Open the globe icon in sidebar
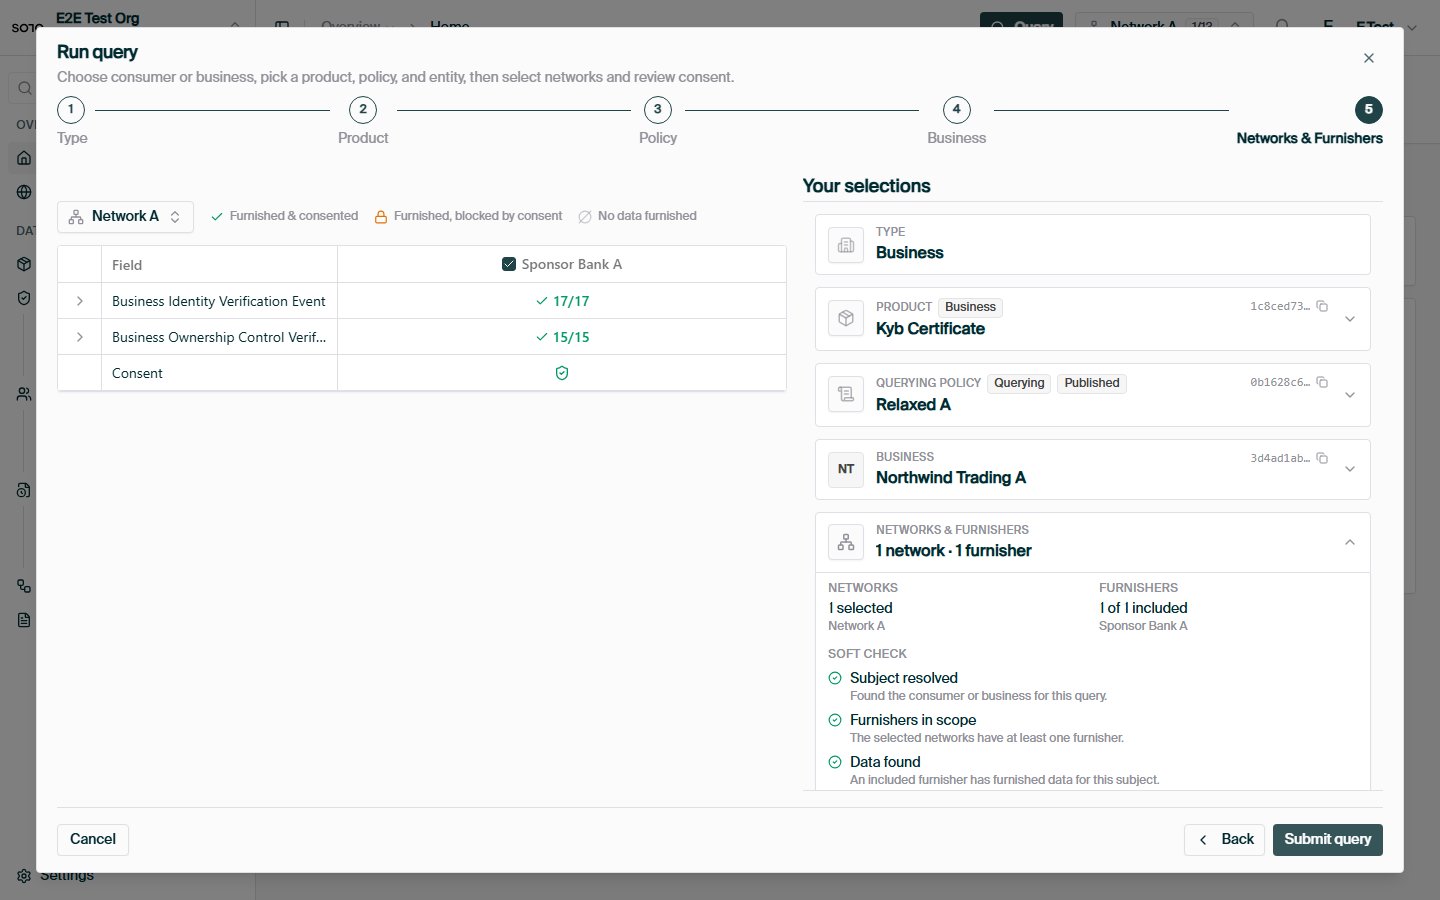This screenshot has width=1440, height=900. pos(24,192)
